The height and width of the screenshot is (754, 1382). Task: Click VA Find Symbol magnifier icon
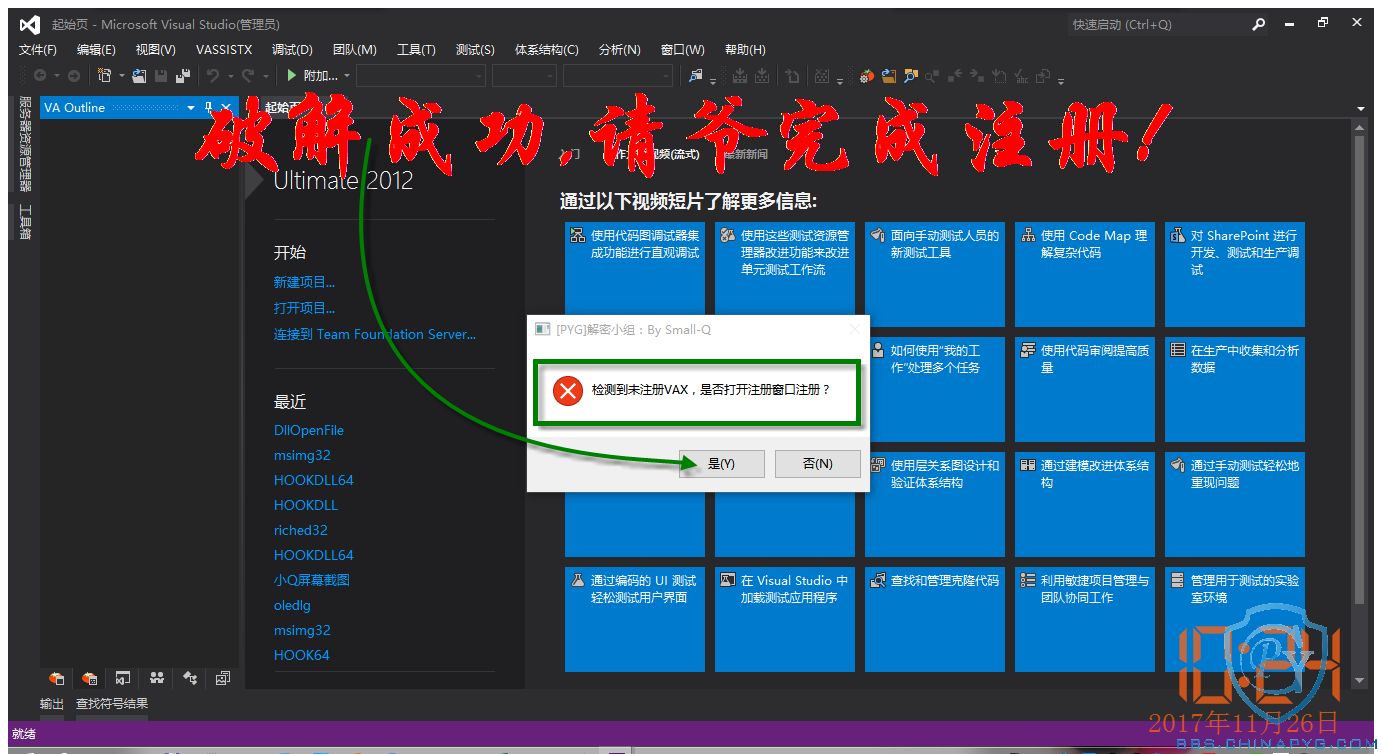[x=911, y=75]
